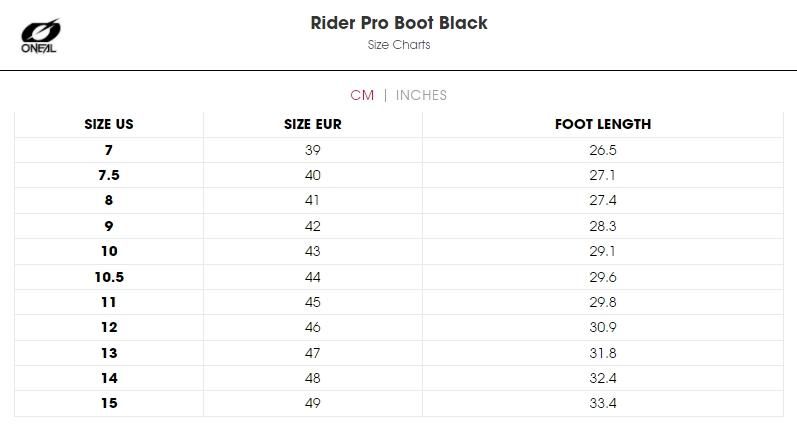Select the US size 13 row

pyautogui.click(x=399, y=353)
